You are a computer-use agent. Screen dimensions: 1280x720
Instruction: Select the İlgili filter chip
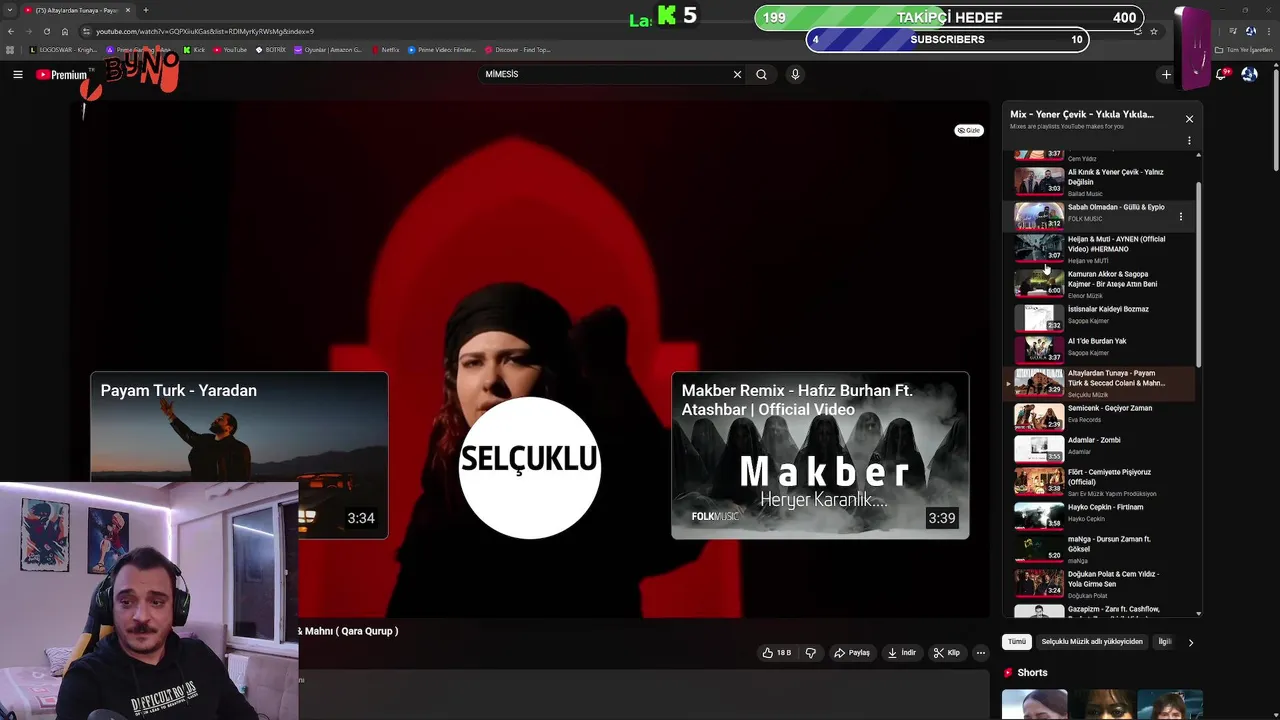(1164, 642)
